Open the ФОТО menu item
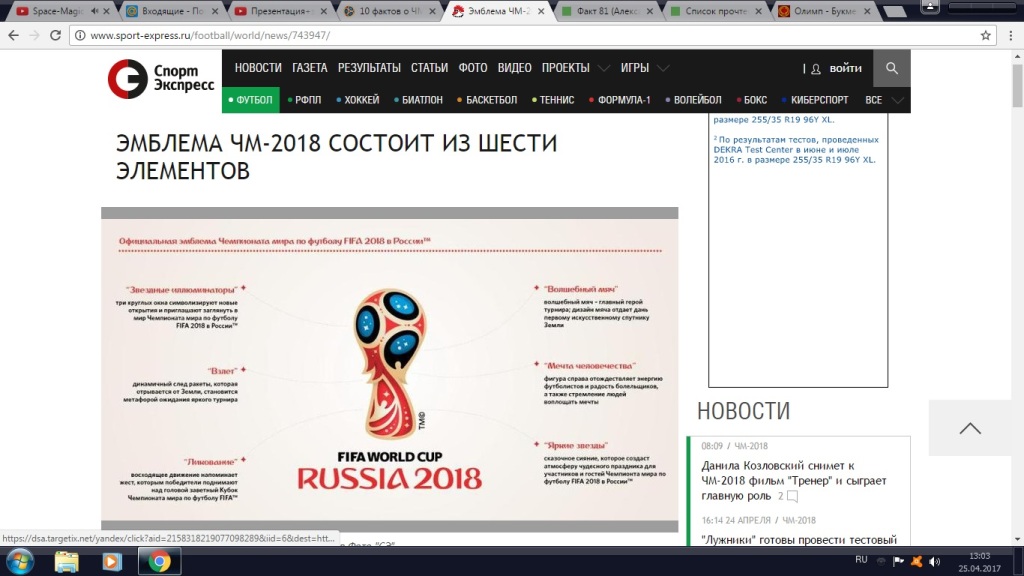 pyautogui.click(x=473, y=68)
